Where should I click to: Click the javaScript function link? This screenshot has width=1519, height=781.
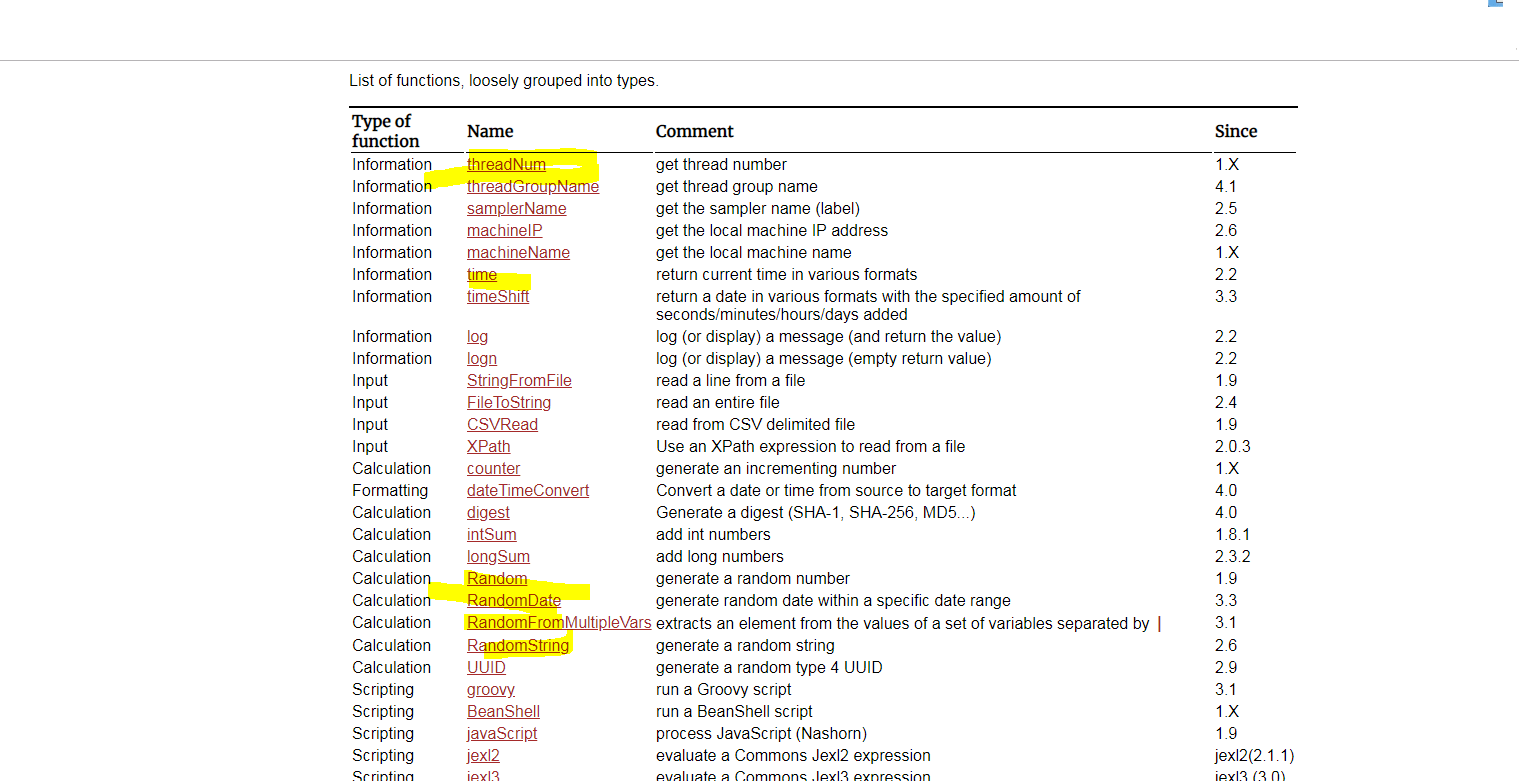pyautogui.click(x=502, y=733)
